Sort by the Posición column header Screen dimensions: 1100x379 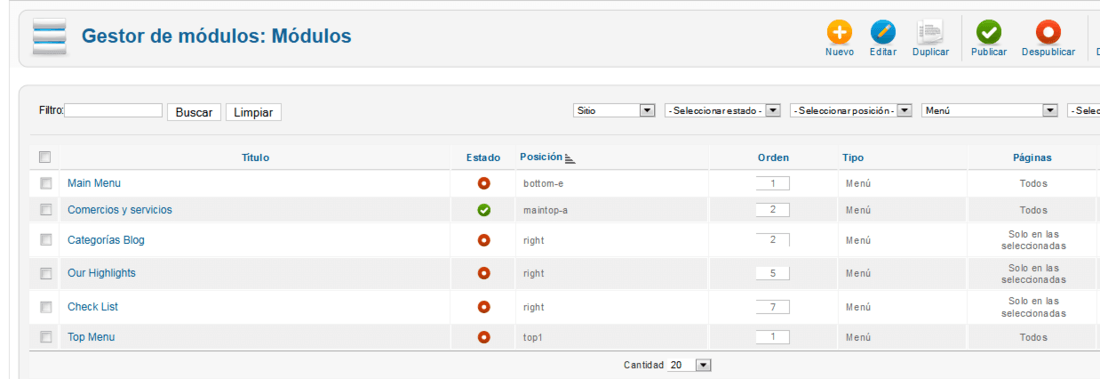point(541,157)
